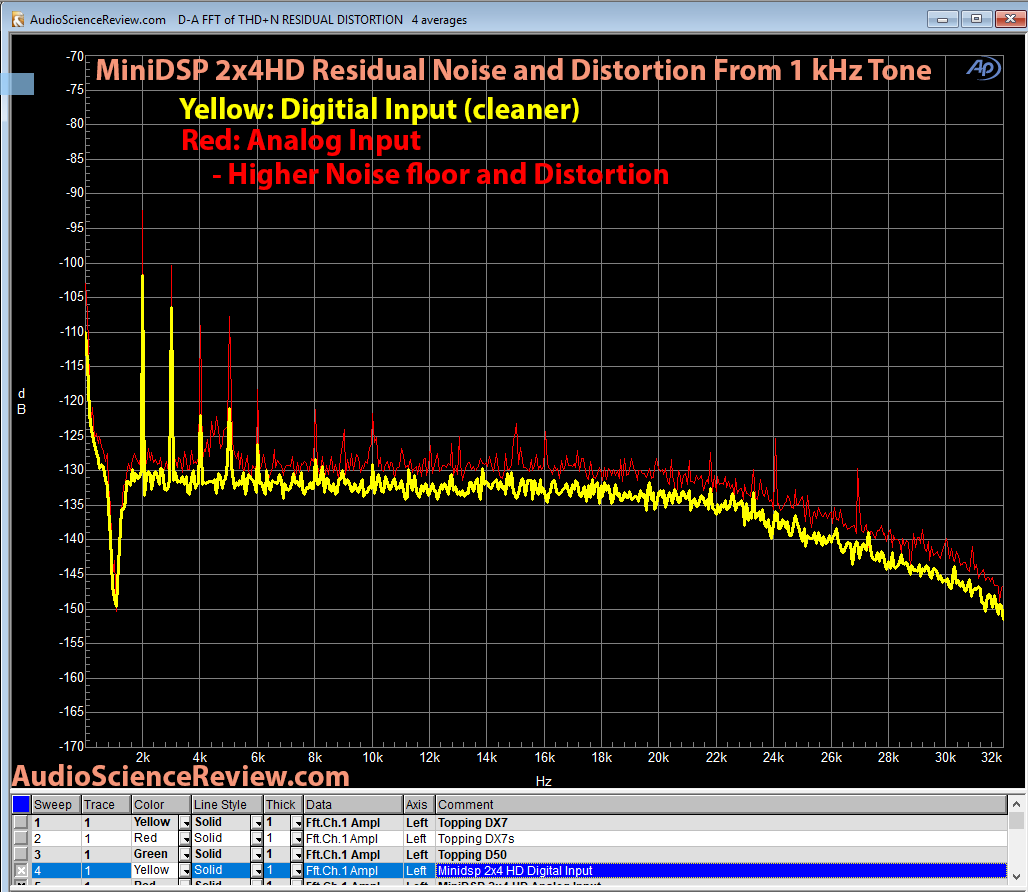Minimize the graph window

tap(943, 19)
